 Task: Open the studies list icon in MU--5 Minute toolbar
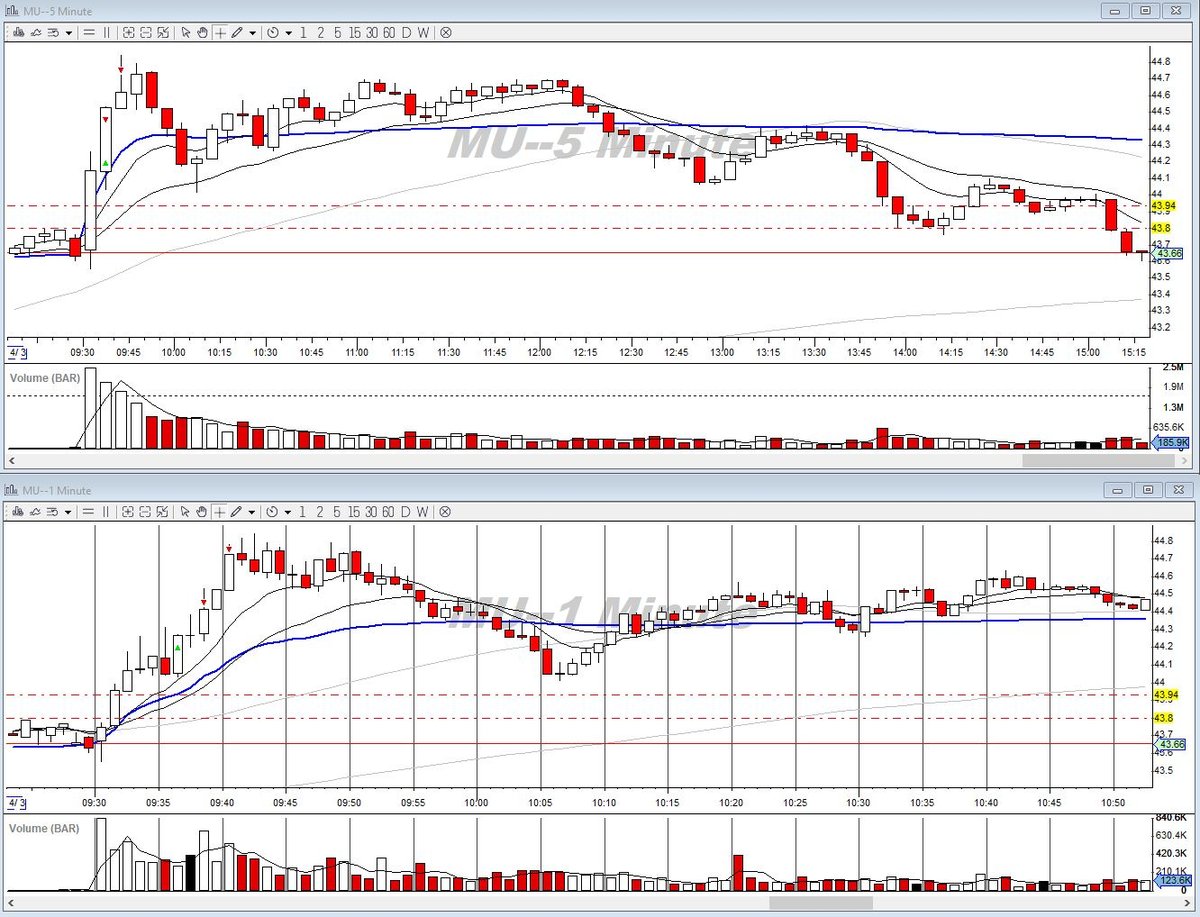53,32
